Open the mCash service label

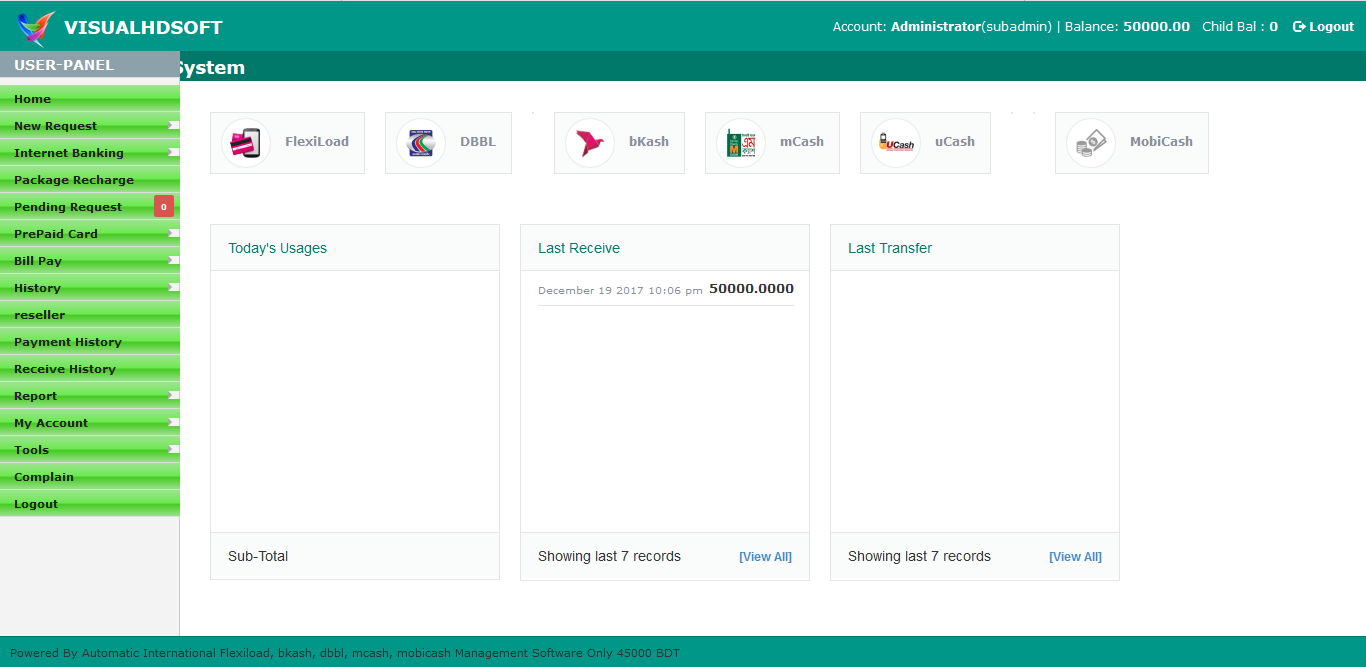(x=802, y=142)
